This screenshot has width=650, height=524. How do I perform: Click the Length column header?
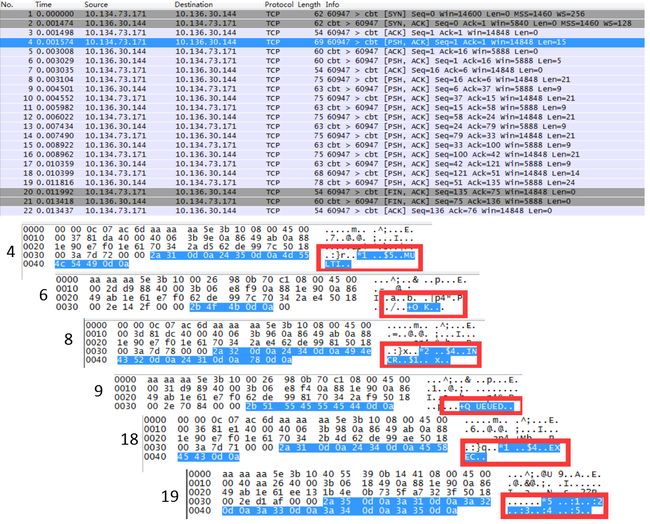click(x=309, y=5)
